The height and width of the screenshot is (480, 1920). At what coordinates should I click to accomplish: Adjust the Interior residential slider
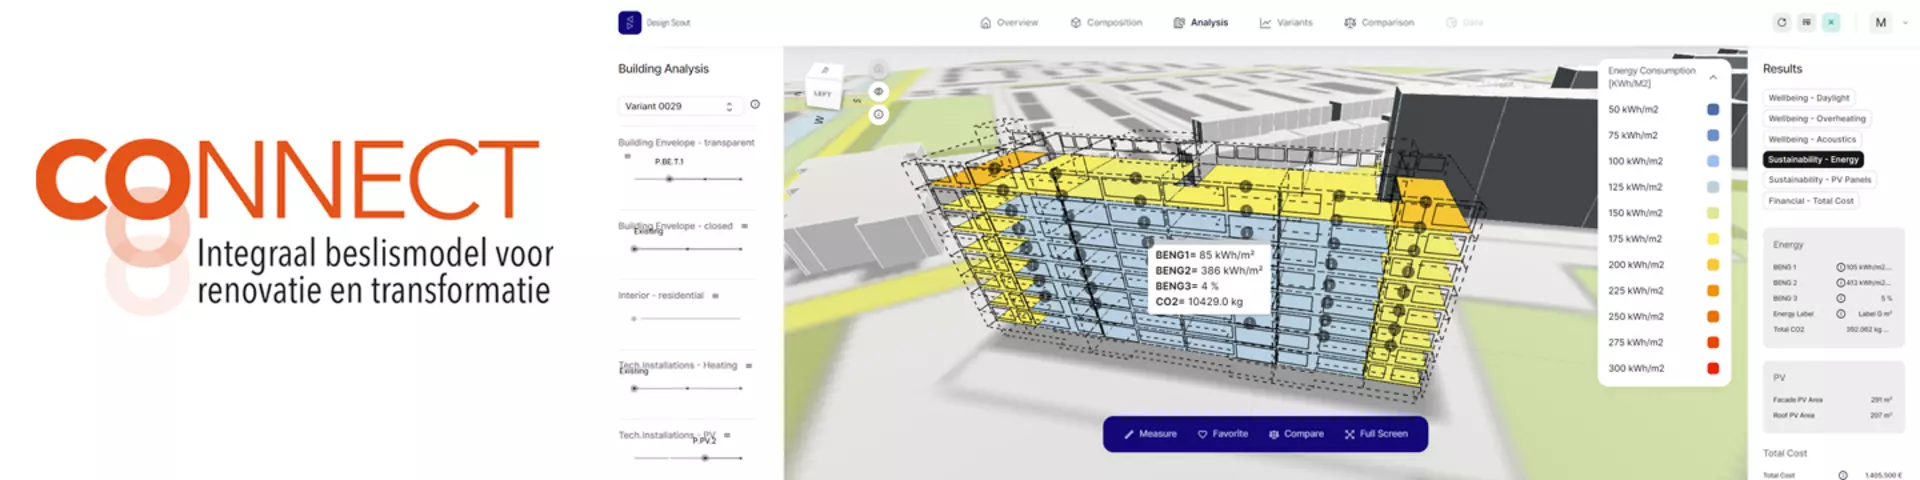[x=686, y=318]
